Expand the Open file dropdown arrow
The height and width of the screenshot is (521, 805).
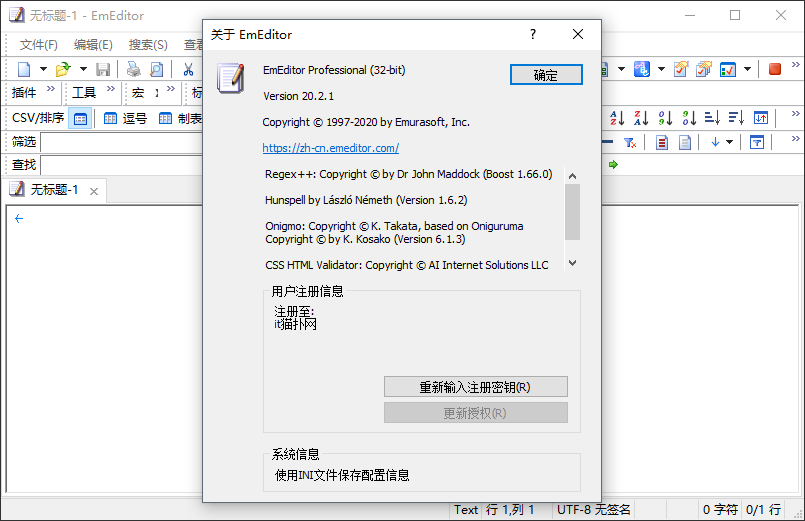pos(83,69)
